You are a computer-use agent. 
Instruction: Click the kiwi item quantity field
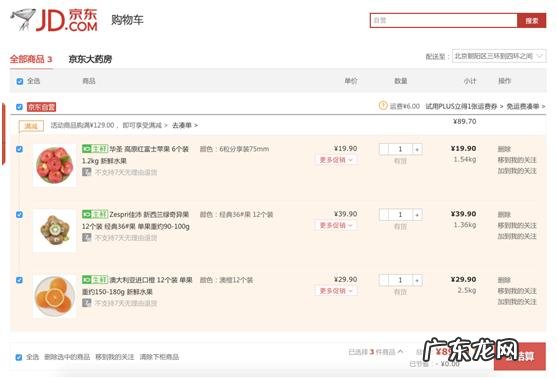400,215
